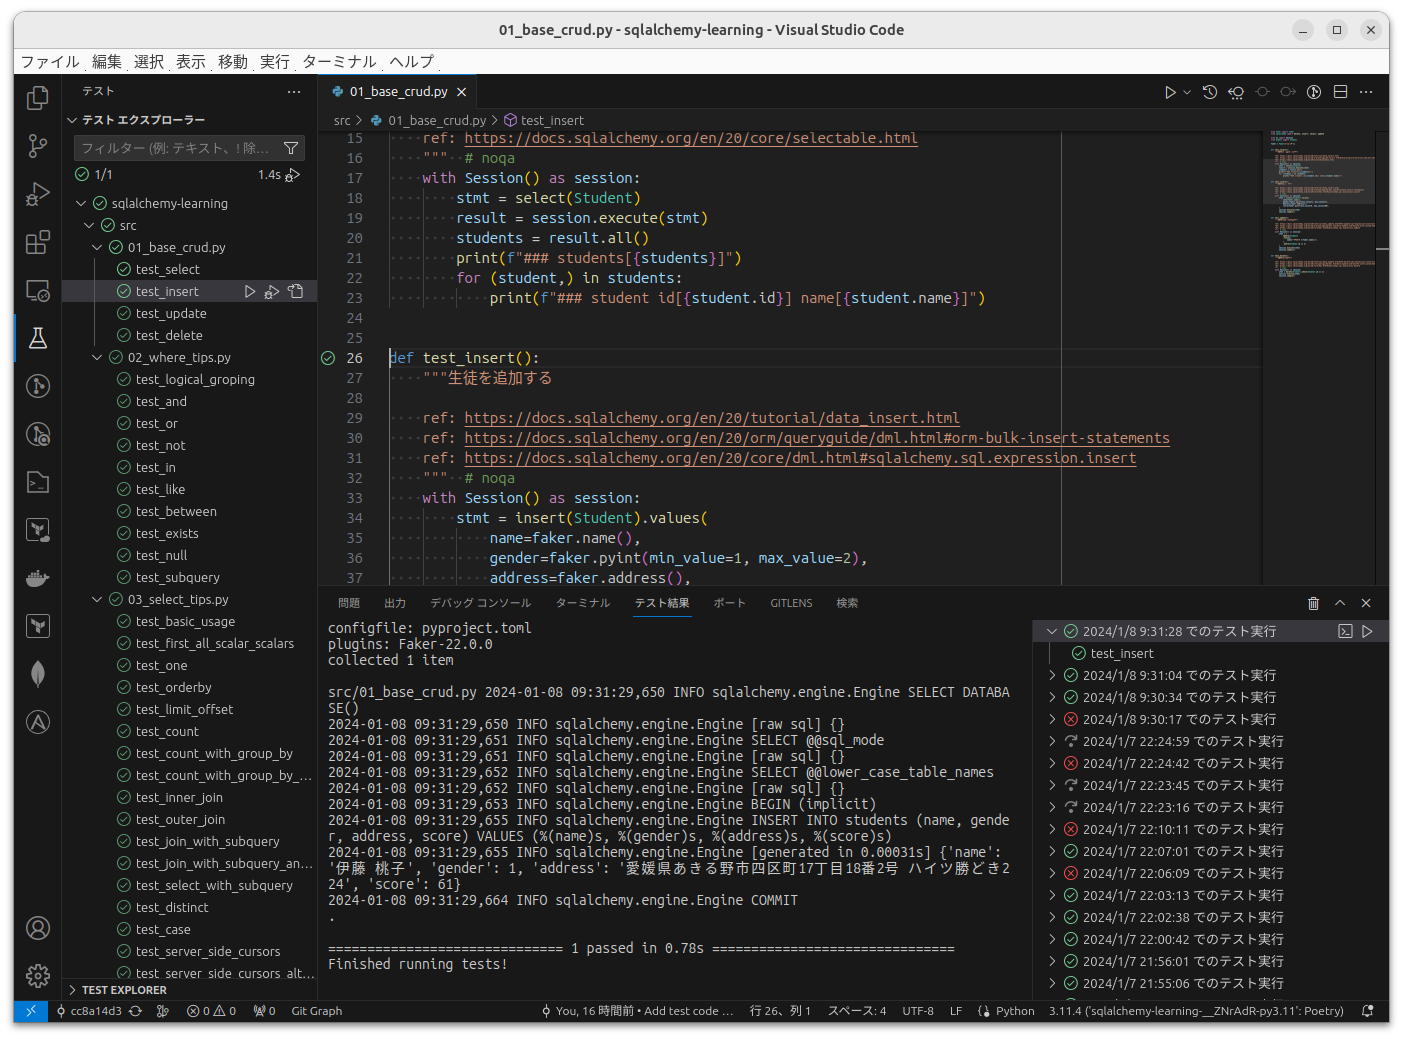Expand the 2024/1/8 9:31:04 test run
1403x1039 pixels.
[1052, 675]
